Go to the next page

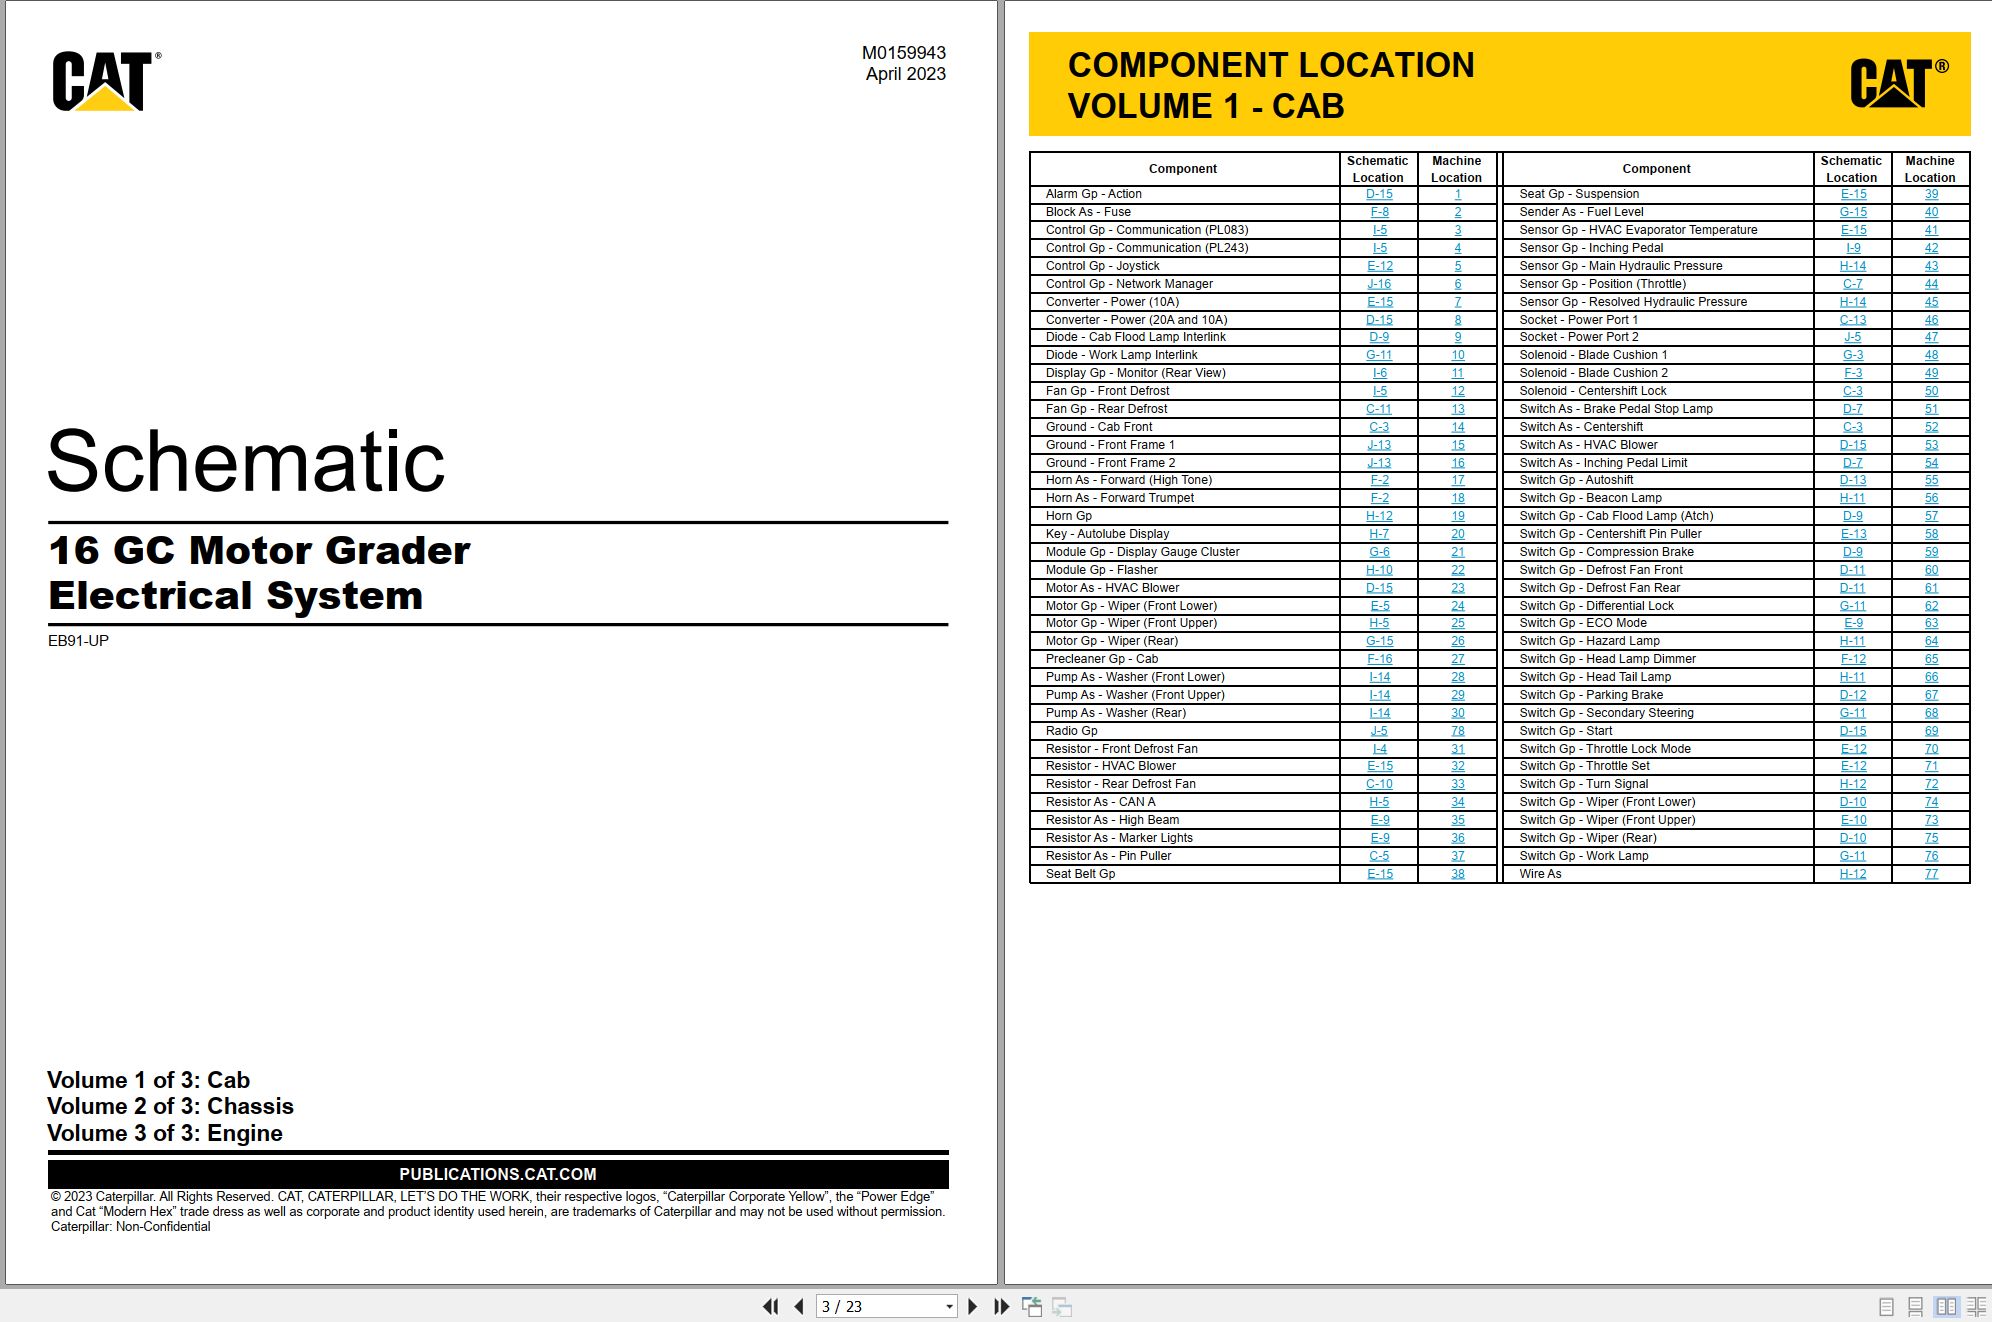(972, 1306)
